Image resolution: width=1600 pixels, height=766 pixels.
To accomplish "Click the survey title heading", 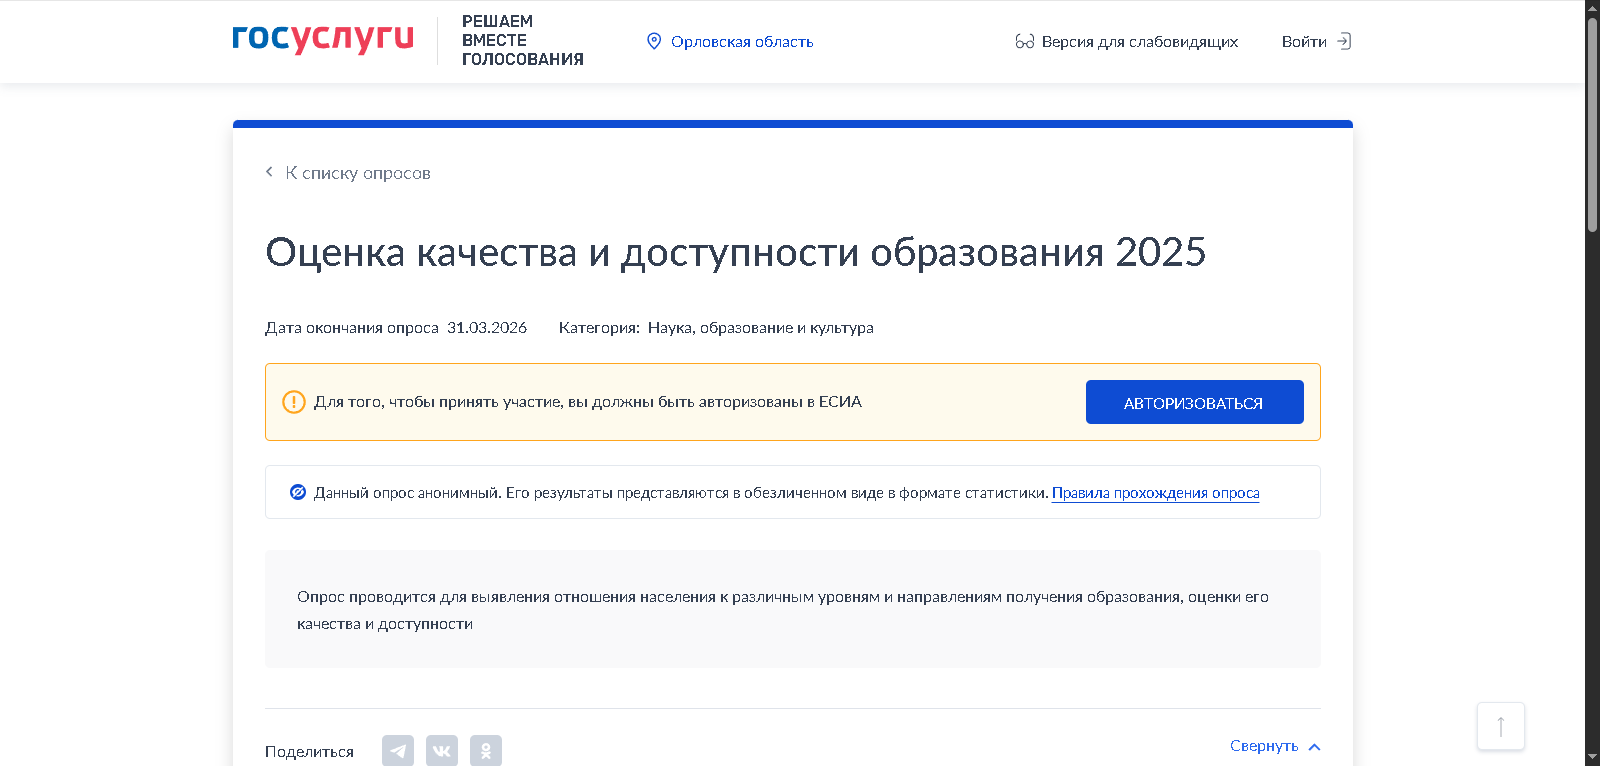I will tap(735, 252).
